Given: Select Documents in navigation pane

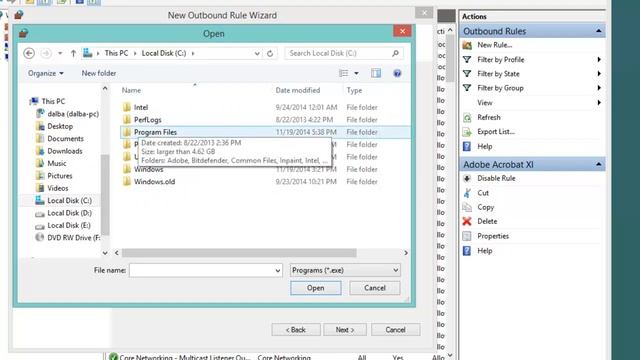Looking at the screenshot, I should [65, 138].
